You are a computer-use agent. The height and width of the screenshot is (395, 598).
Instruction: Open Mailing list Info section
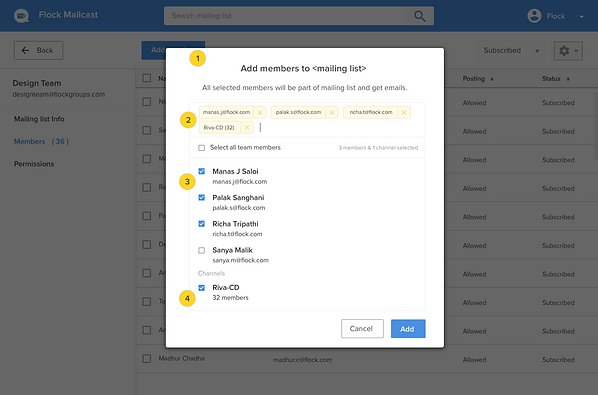tap(39, 119)
